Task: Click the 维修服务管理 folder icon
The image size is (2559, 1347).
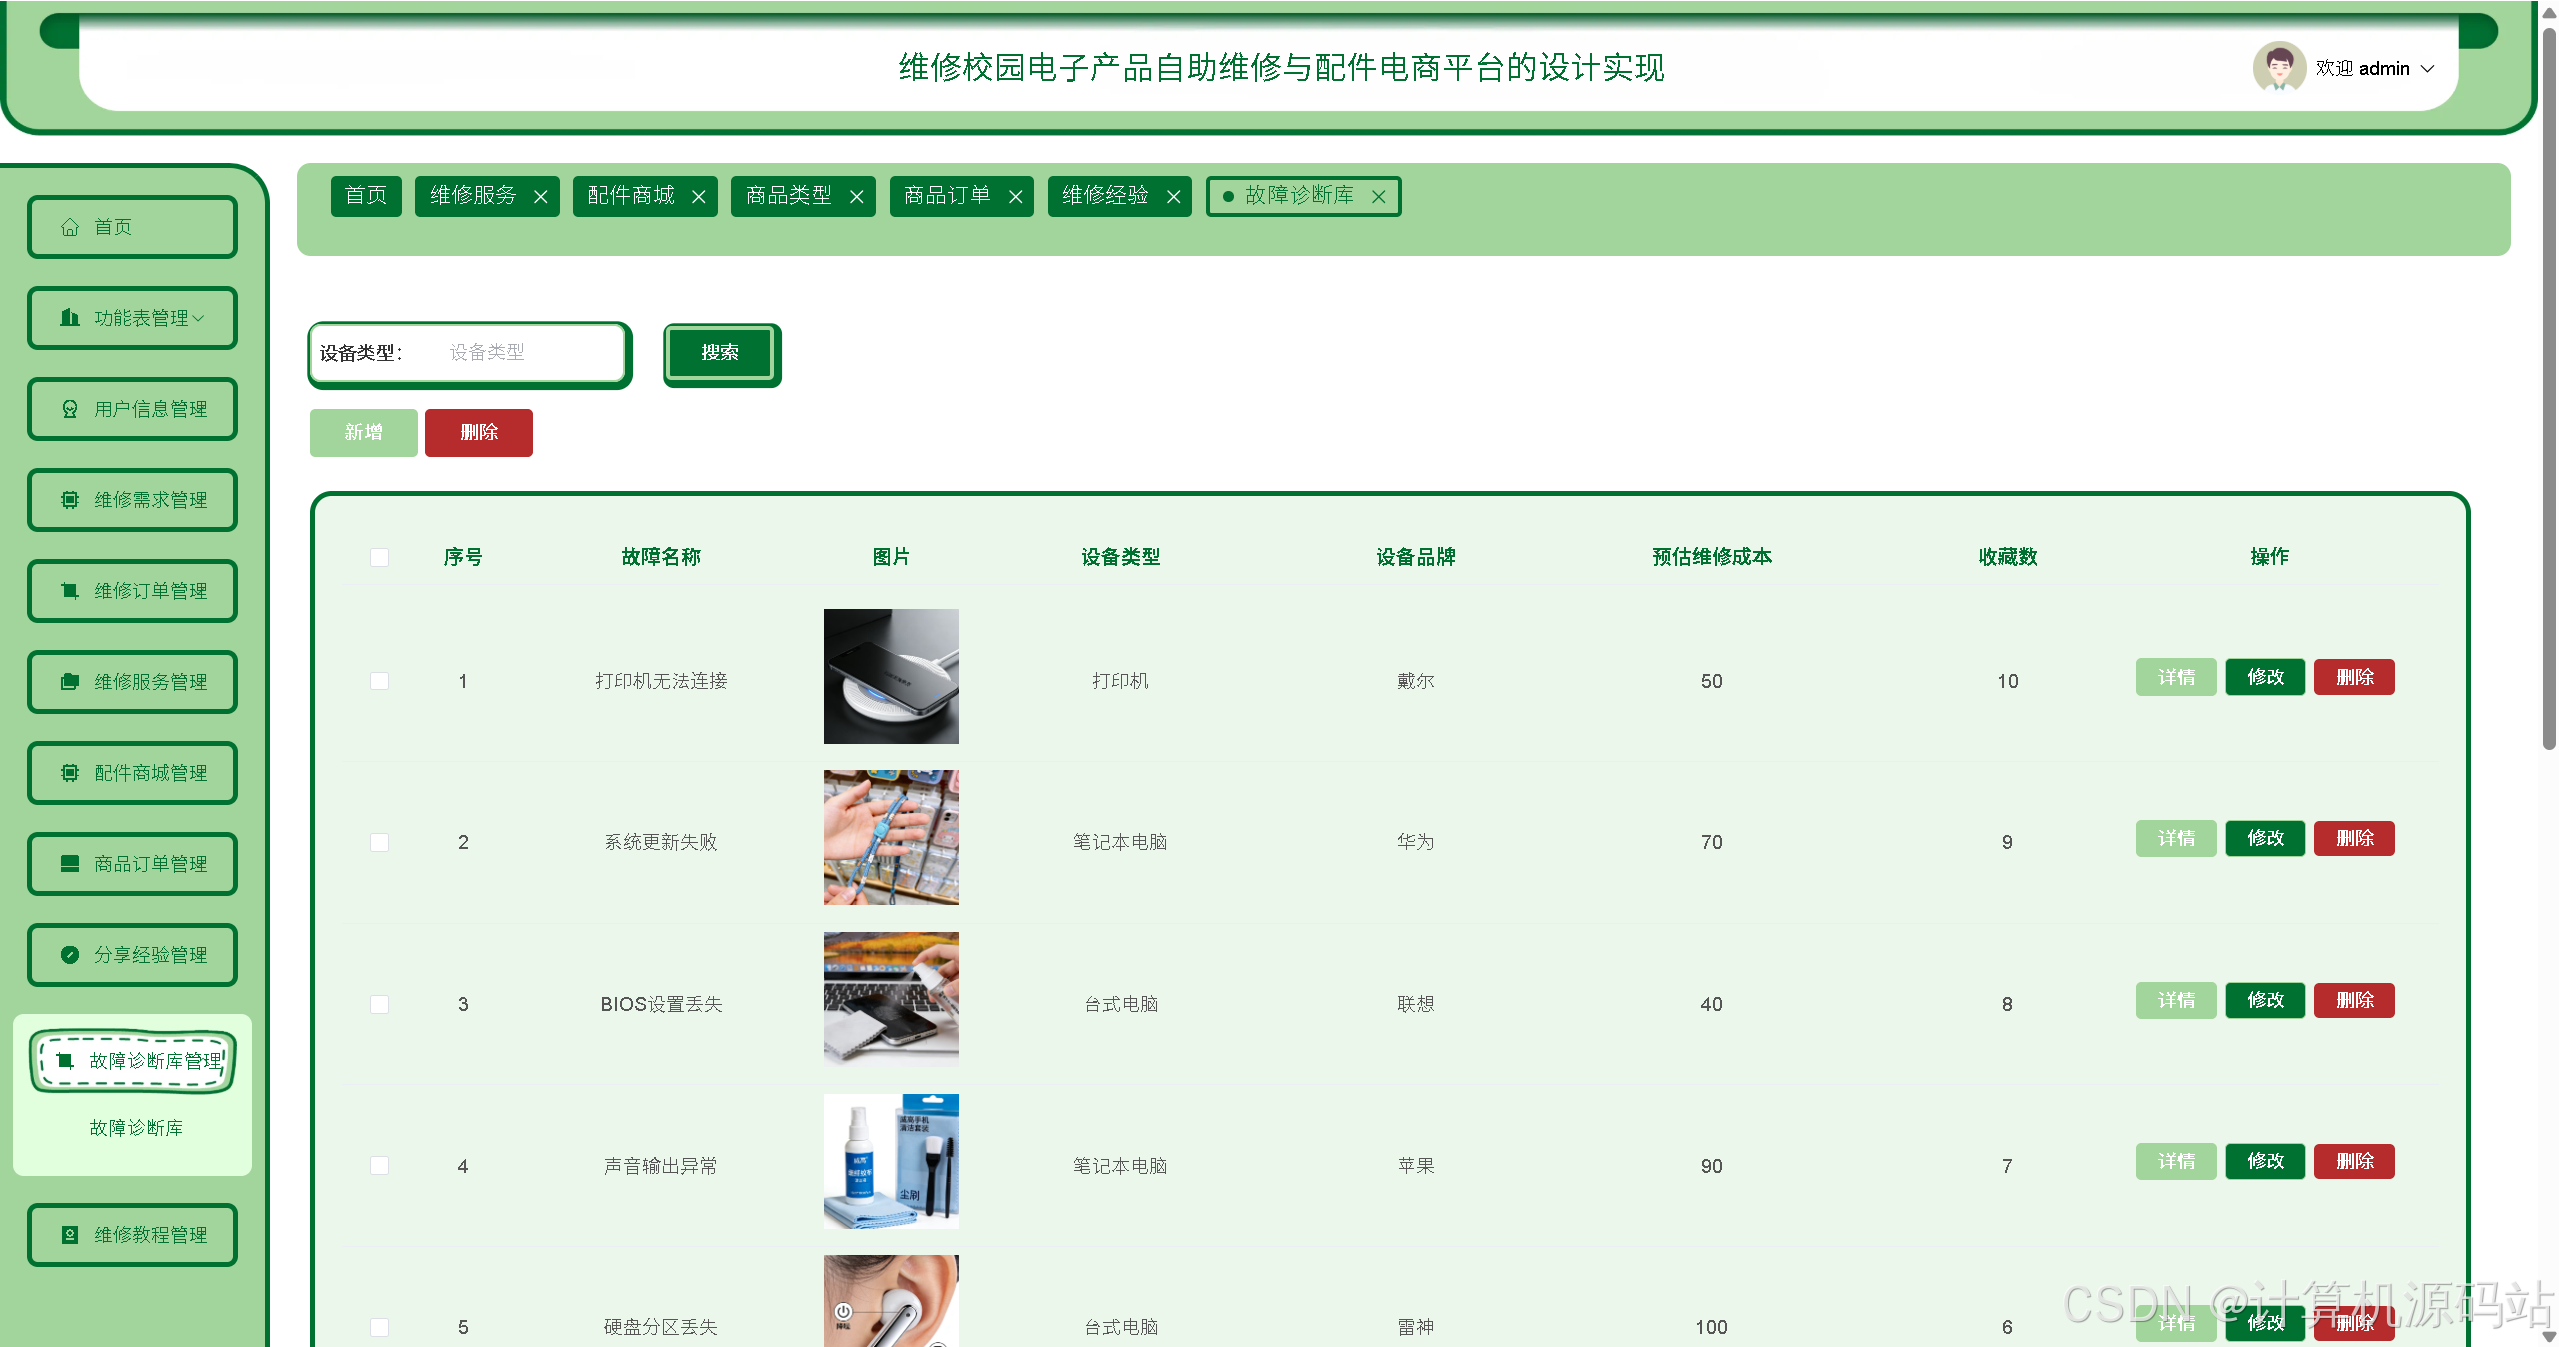Action: 70,682
